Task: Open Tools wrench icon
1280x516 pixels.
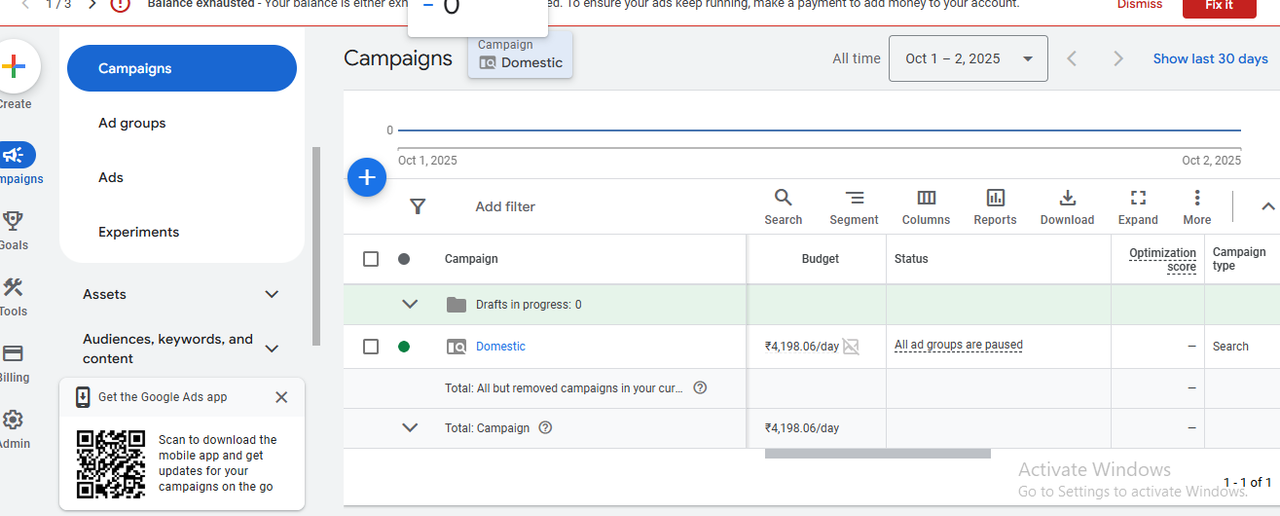Action: 13,287
